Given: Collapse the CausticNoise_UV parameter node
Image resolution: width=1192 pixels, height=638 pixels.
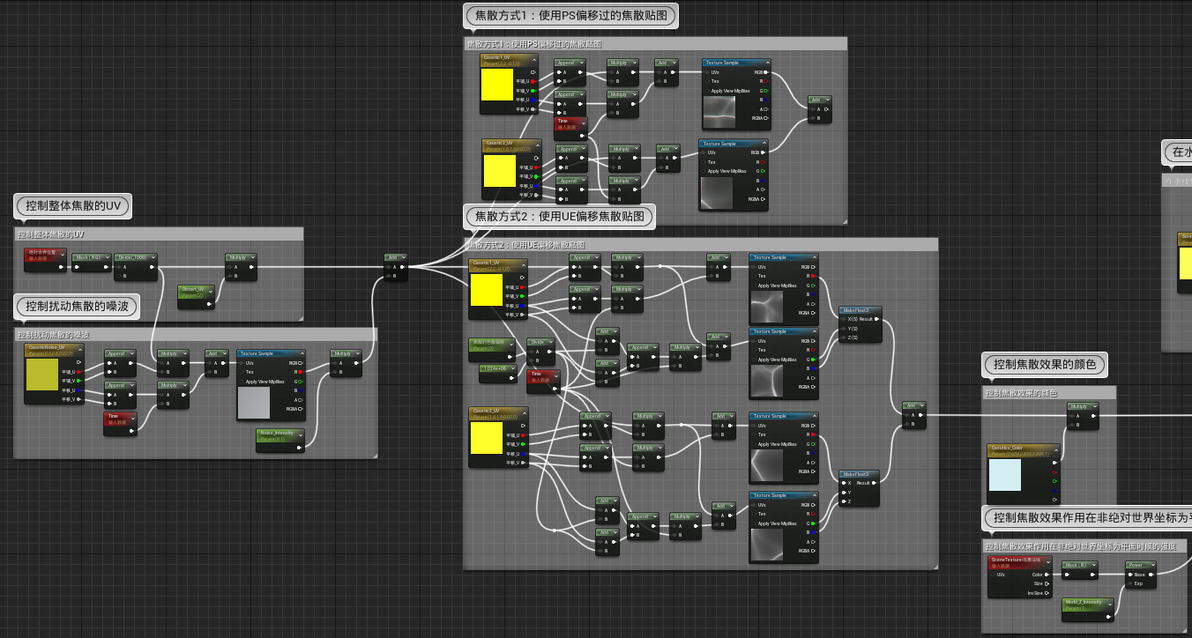Looking at the screenshot, I should pyautogui.click(x=79, y=348).
